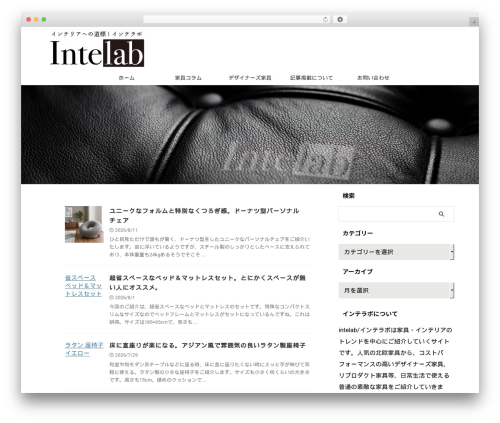Click the browser reload icon

[x=325, y=20]
